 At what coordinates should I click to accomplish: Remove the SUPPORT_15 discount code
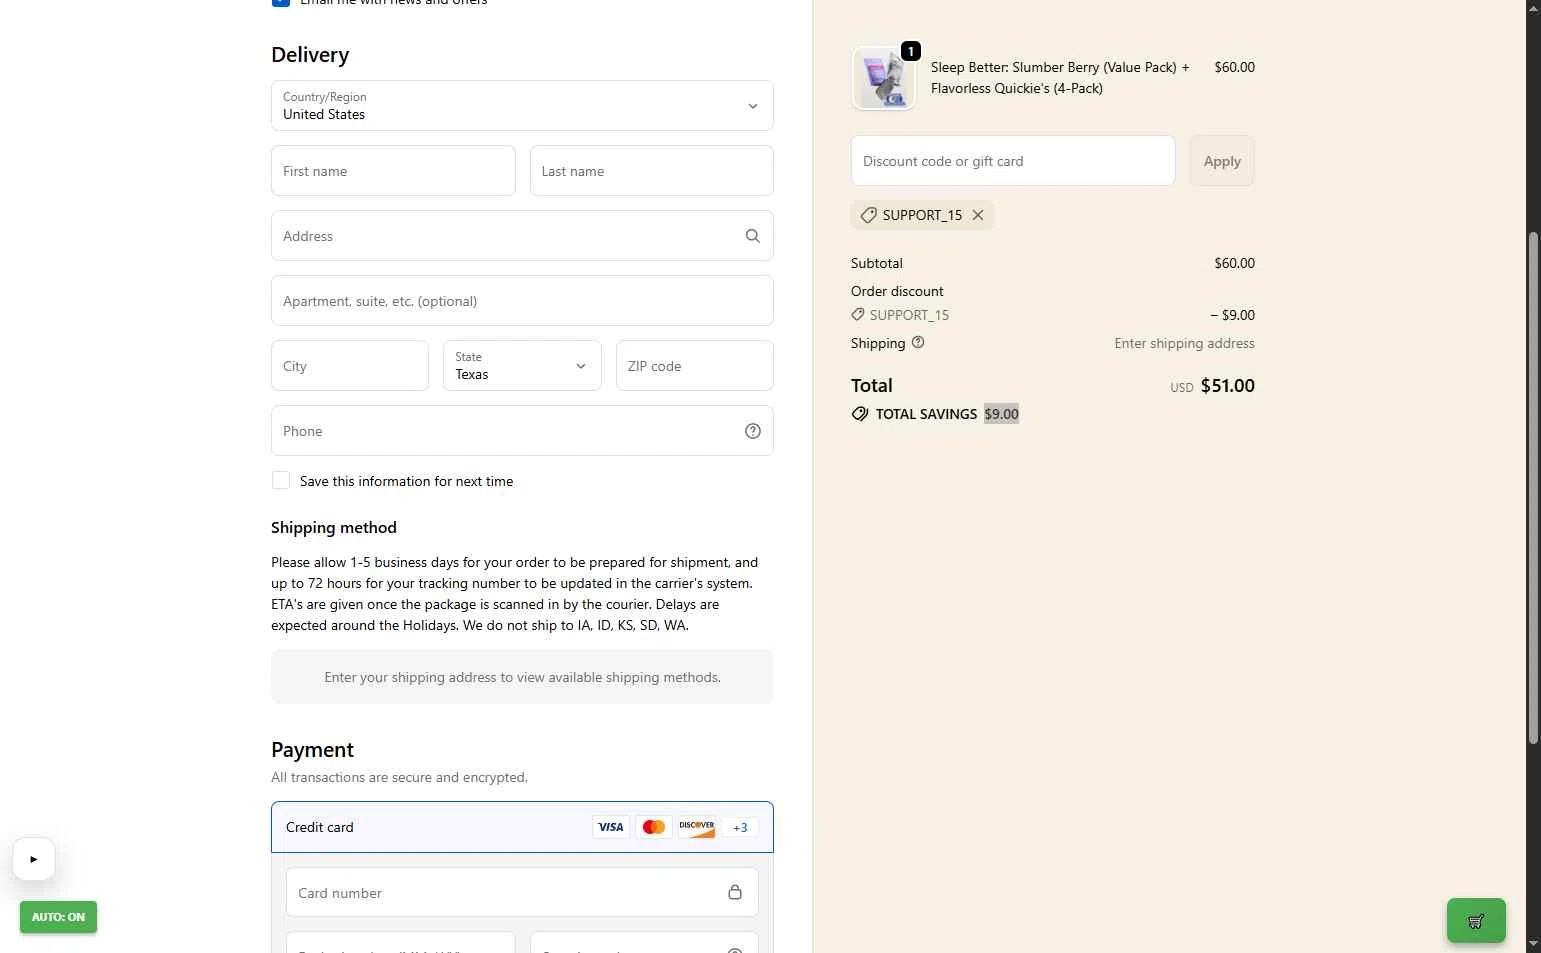[x=978, y=215]
